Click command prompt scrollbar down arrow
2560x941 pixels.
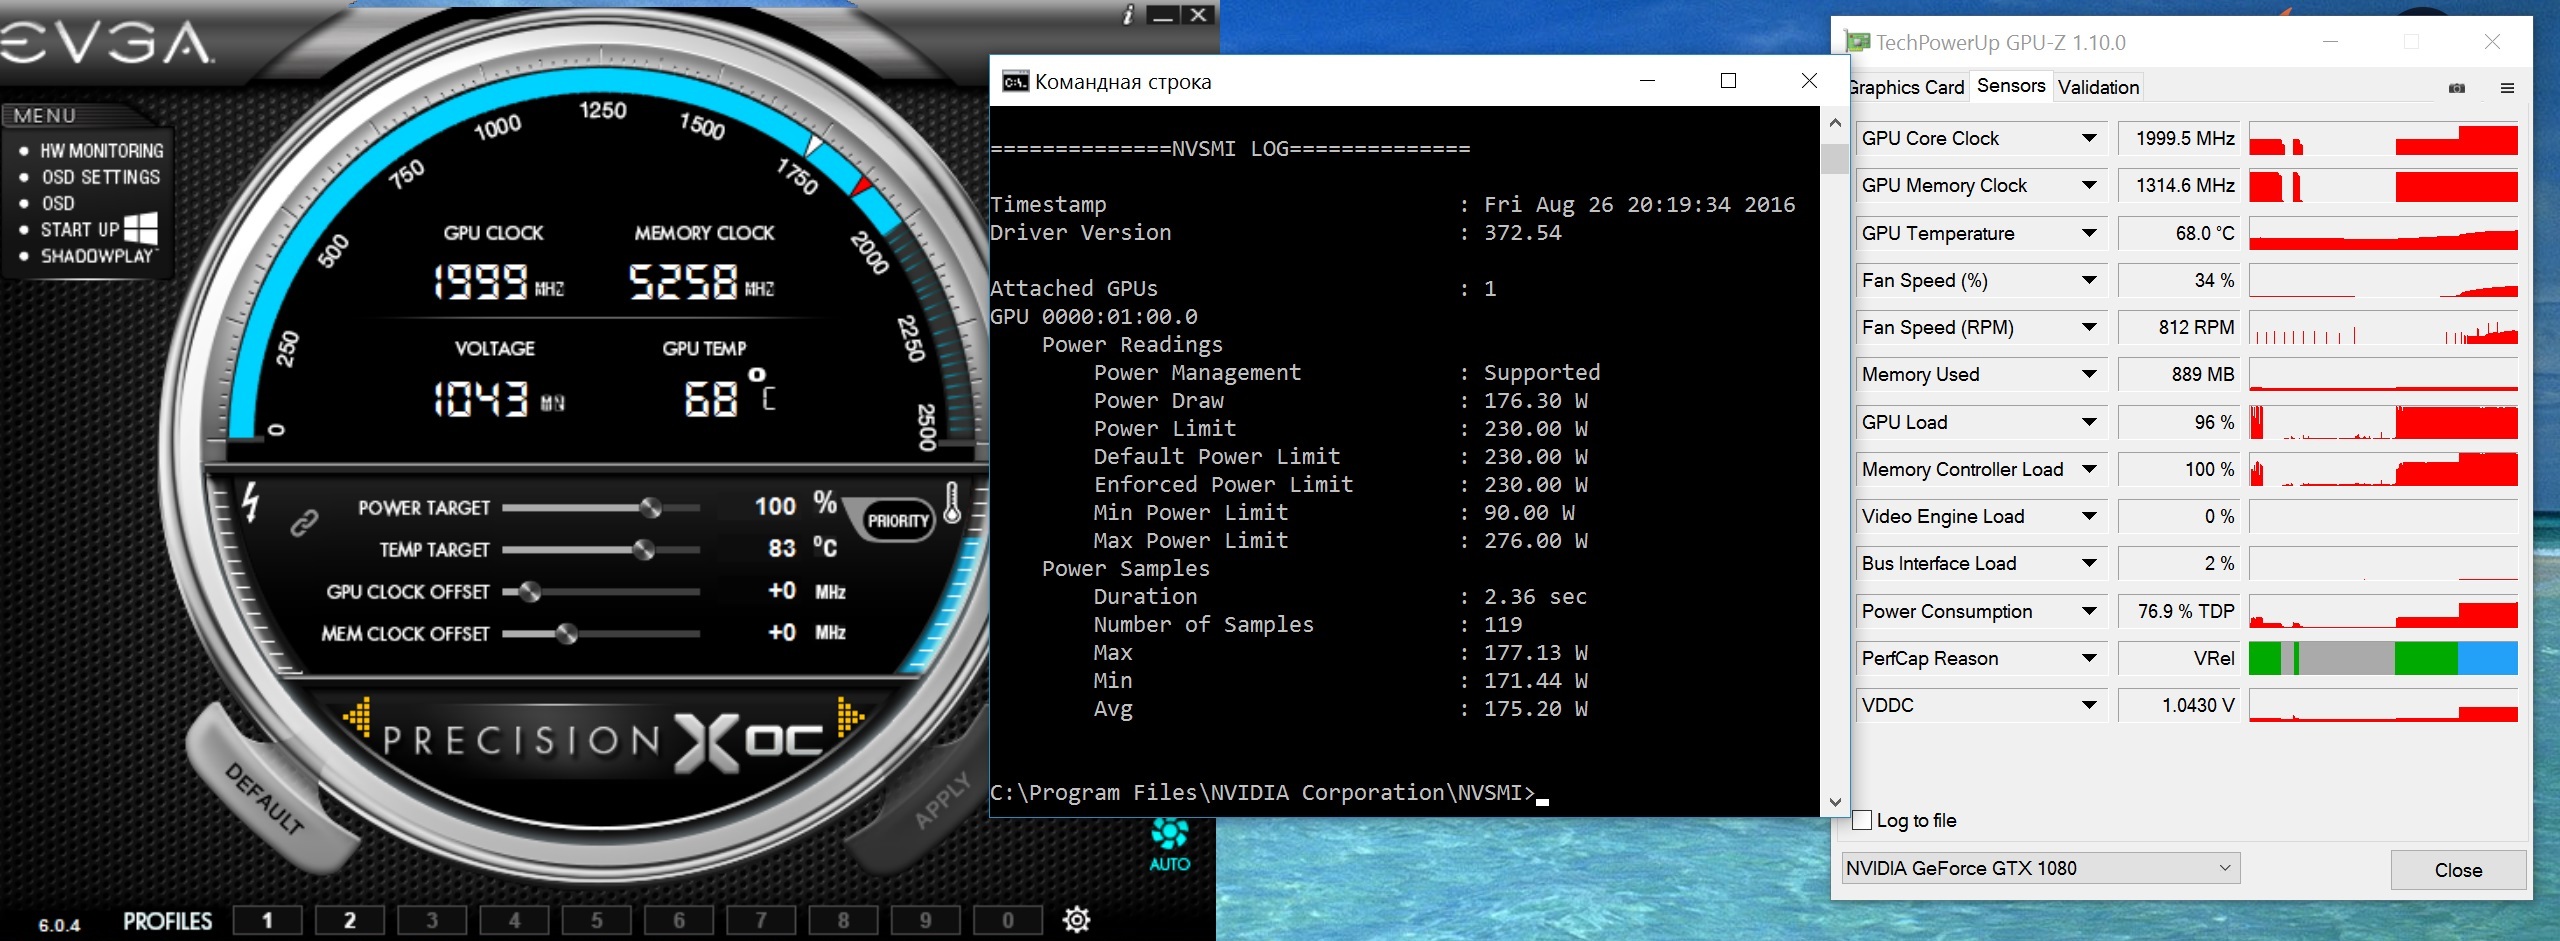pos(1834,802)
